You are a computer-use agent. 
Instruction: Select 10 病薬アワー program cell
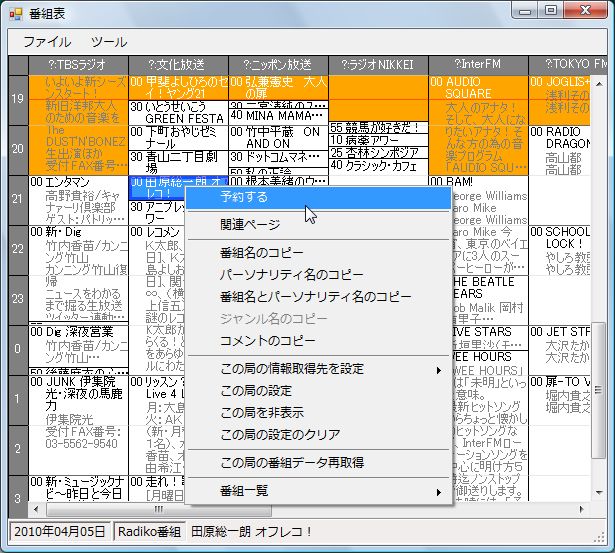(x=378, y=140)
